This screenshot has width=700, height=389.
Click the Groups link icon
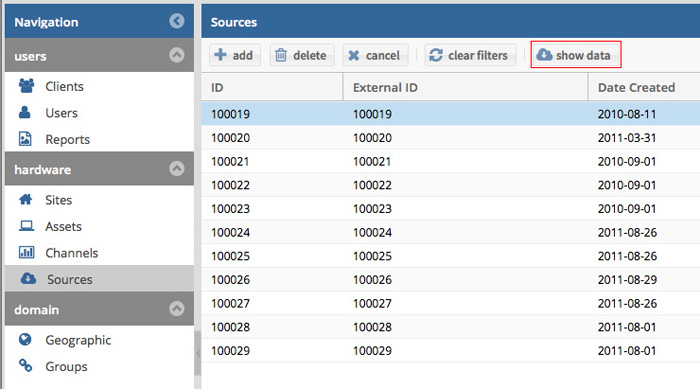(x=25, y=366)
